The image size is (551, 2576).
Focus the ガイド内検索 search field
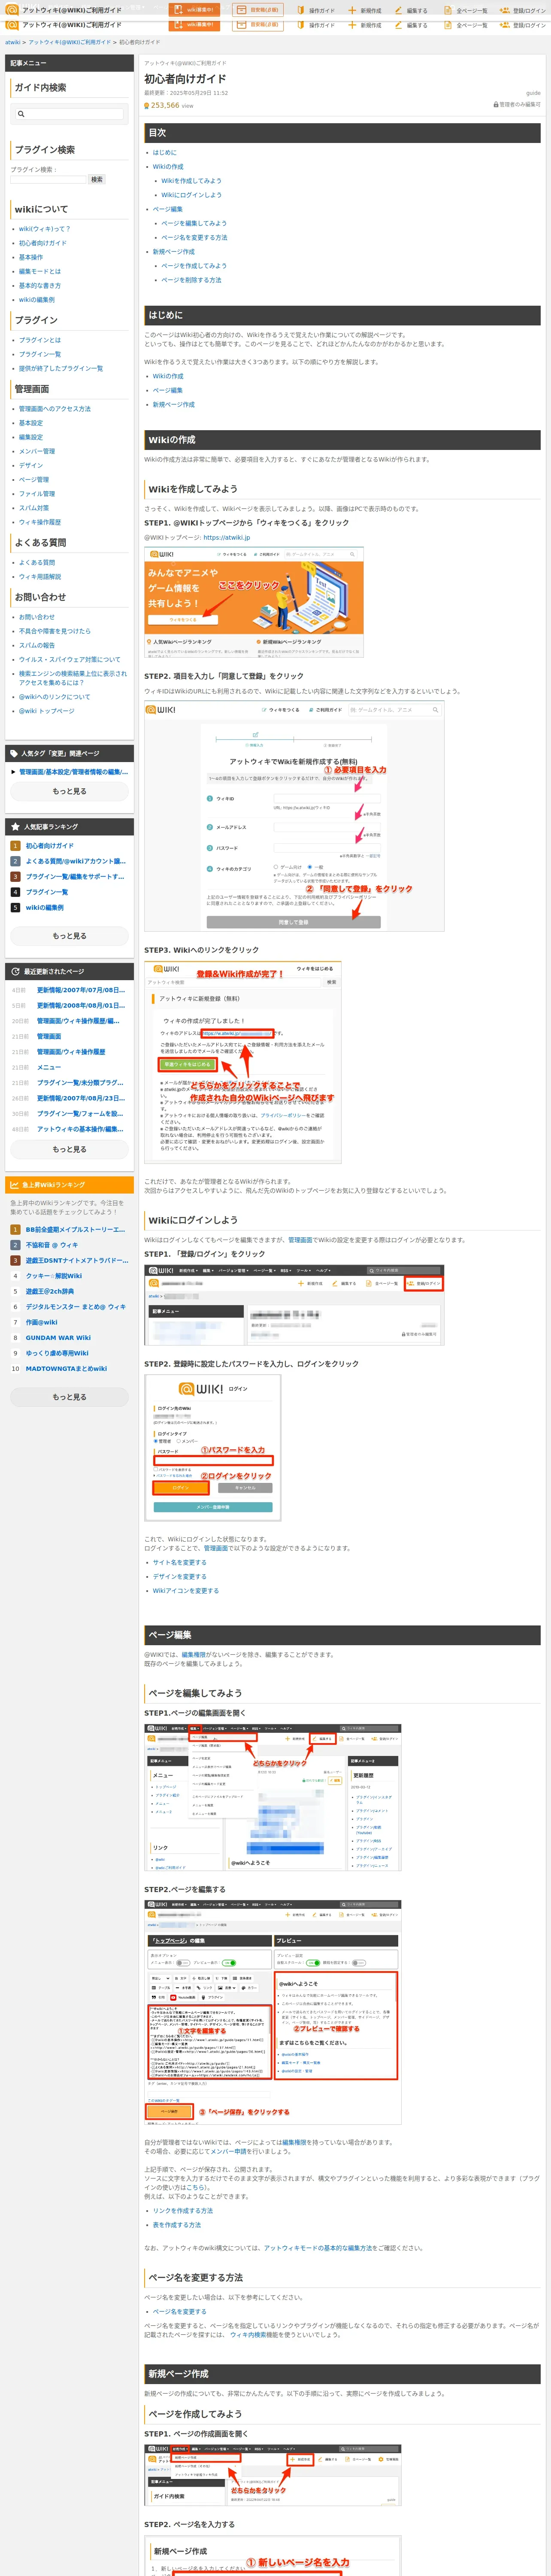pyautogui.click(x=69, y=114)
